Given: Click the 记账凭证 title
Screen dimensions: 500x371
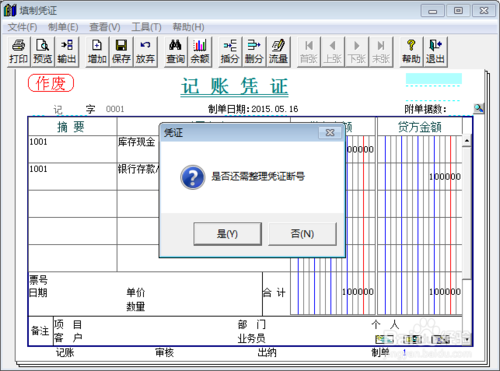Looking at the screenshot, I should click(234, 86).
